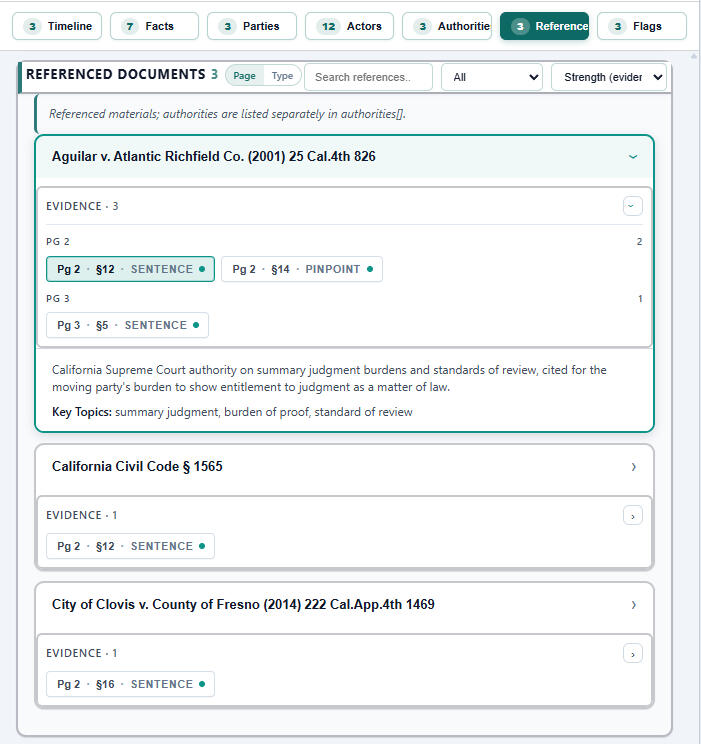Open the Authorities tab
Screen dimensions: 701x744
click(x=447, y=26)
